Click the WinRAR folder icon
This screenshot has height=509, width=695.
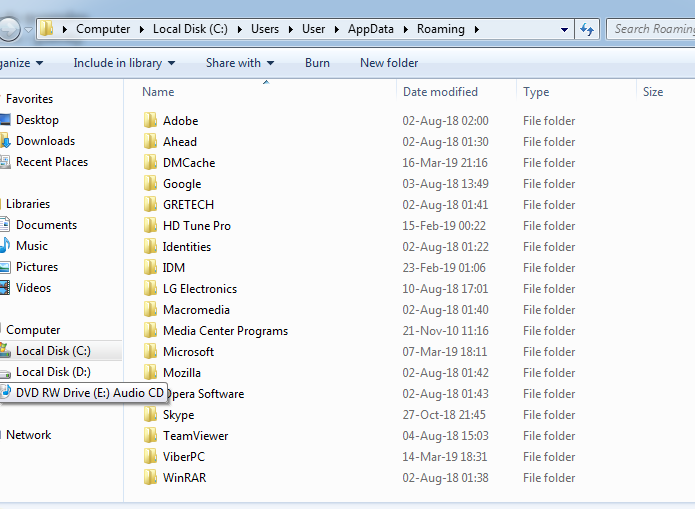tap(150, 477)
